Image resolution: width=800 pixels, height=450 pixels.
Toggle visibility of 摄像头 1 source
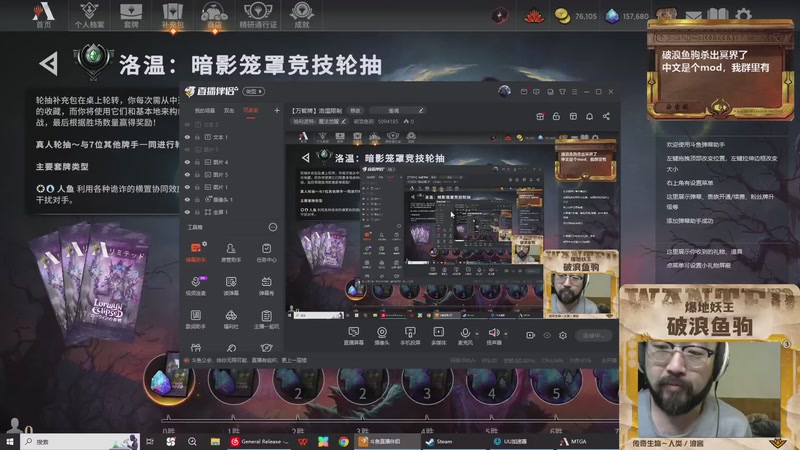click(187, 199)
